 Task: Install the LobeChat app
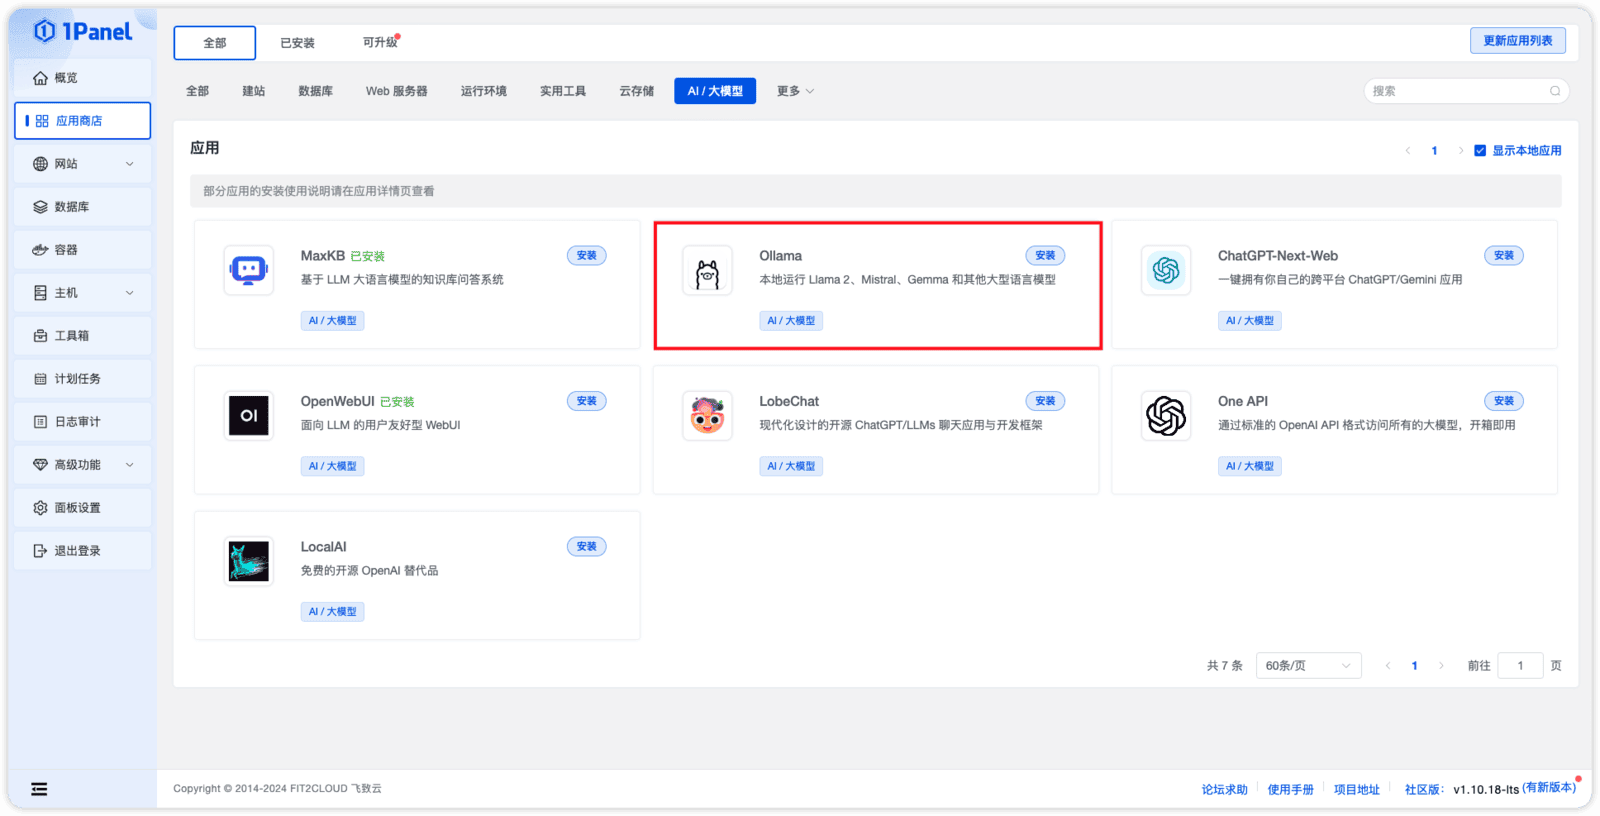(x=1045, y=401)
